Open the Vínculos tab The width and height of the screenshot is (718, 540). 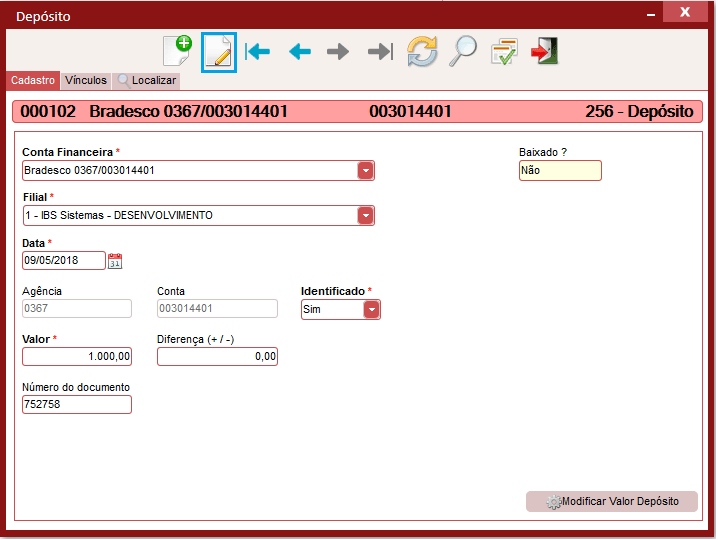[x=86, y=80]
